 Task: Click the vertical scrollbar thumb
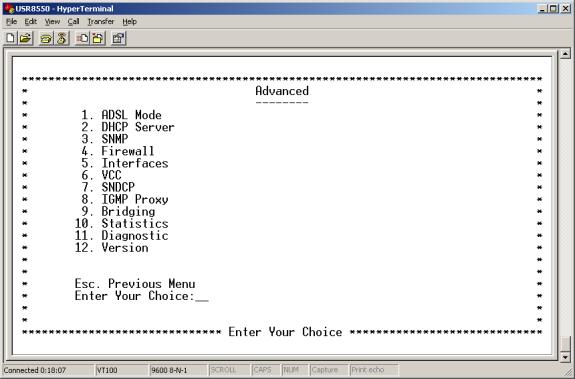(565, 344)
